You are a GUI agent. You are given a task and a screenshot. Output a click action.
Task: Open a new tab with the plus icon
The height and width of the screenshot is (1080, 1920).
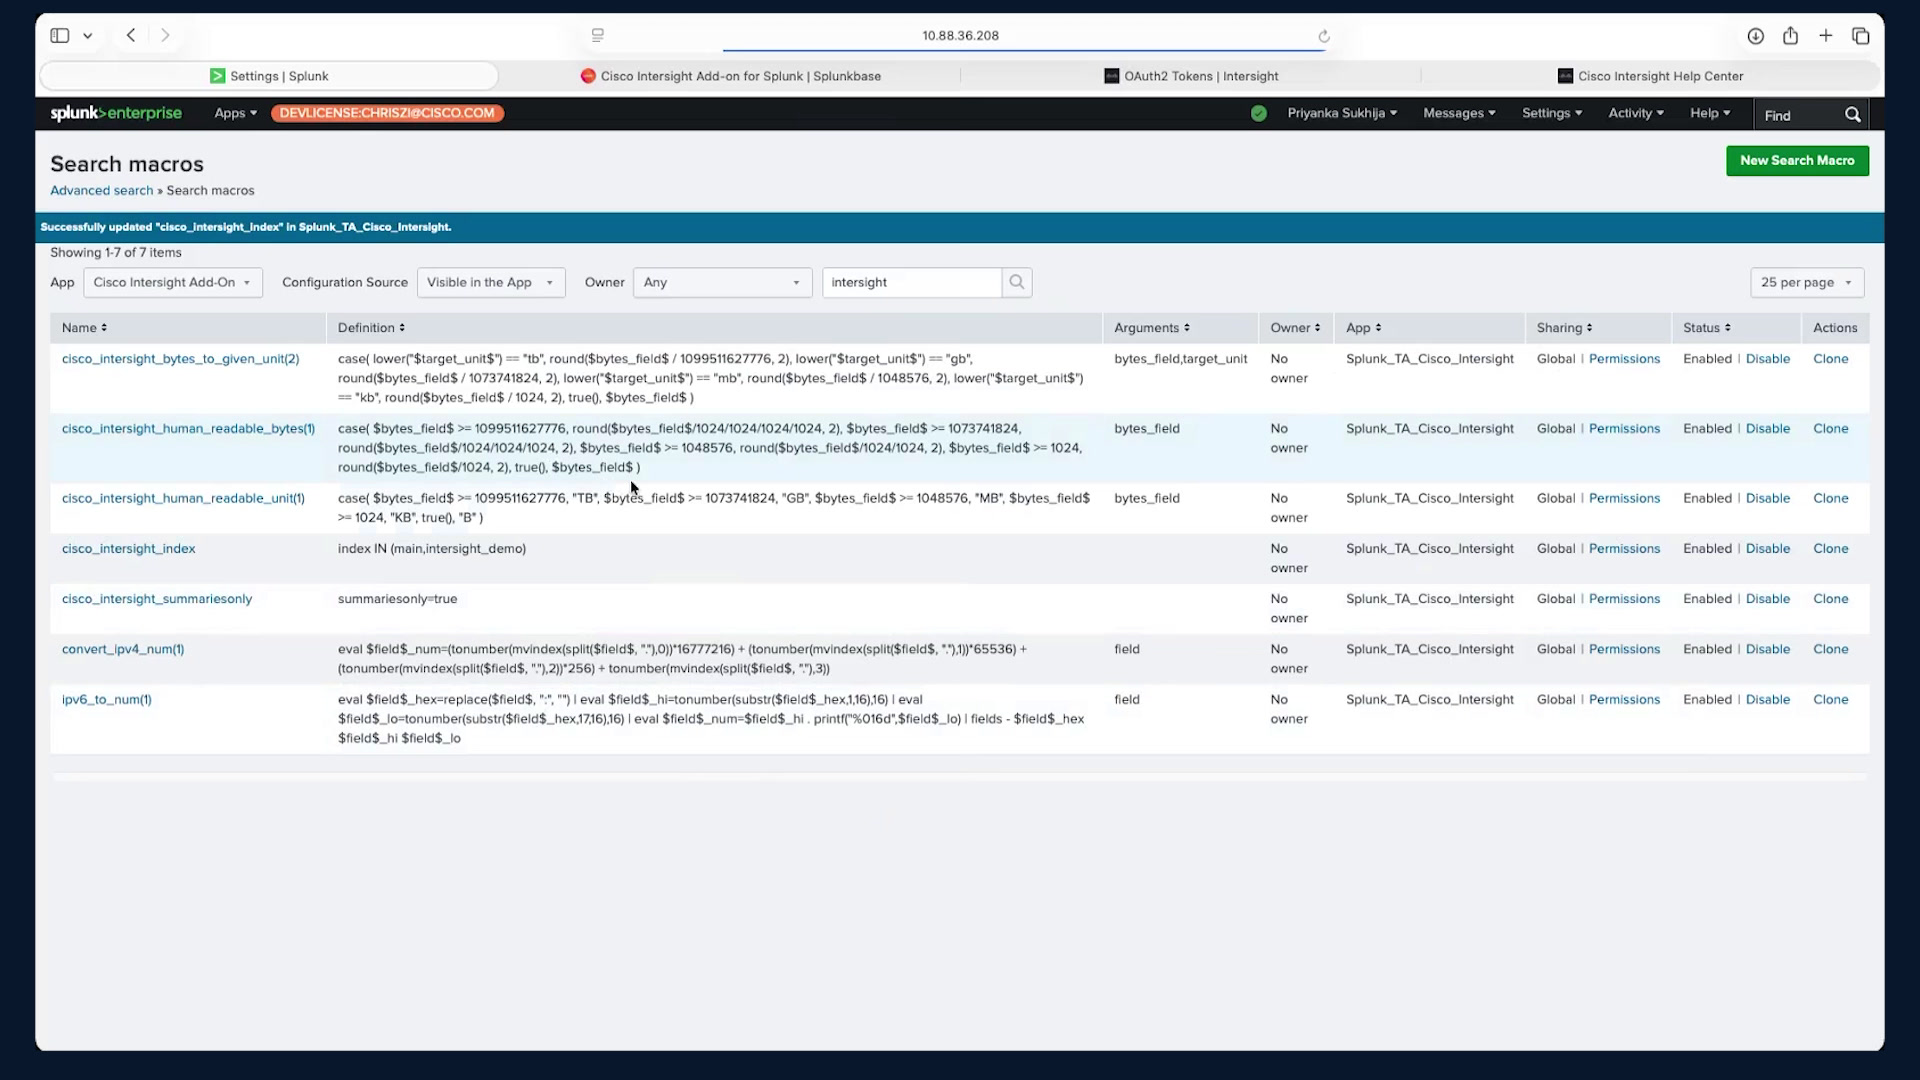tap(1825, 36)
